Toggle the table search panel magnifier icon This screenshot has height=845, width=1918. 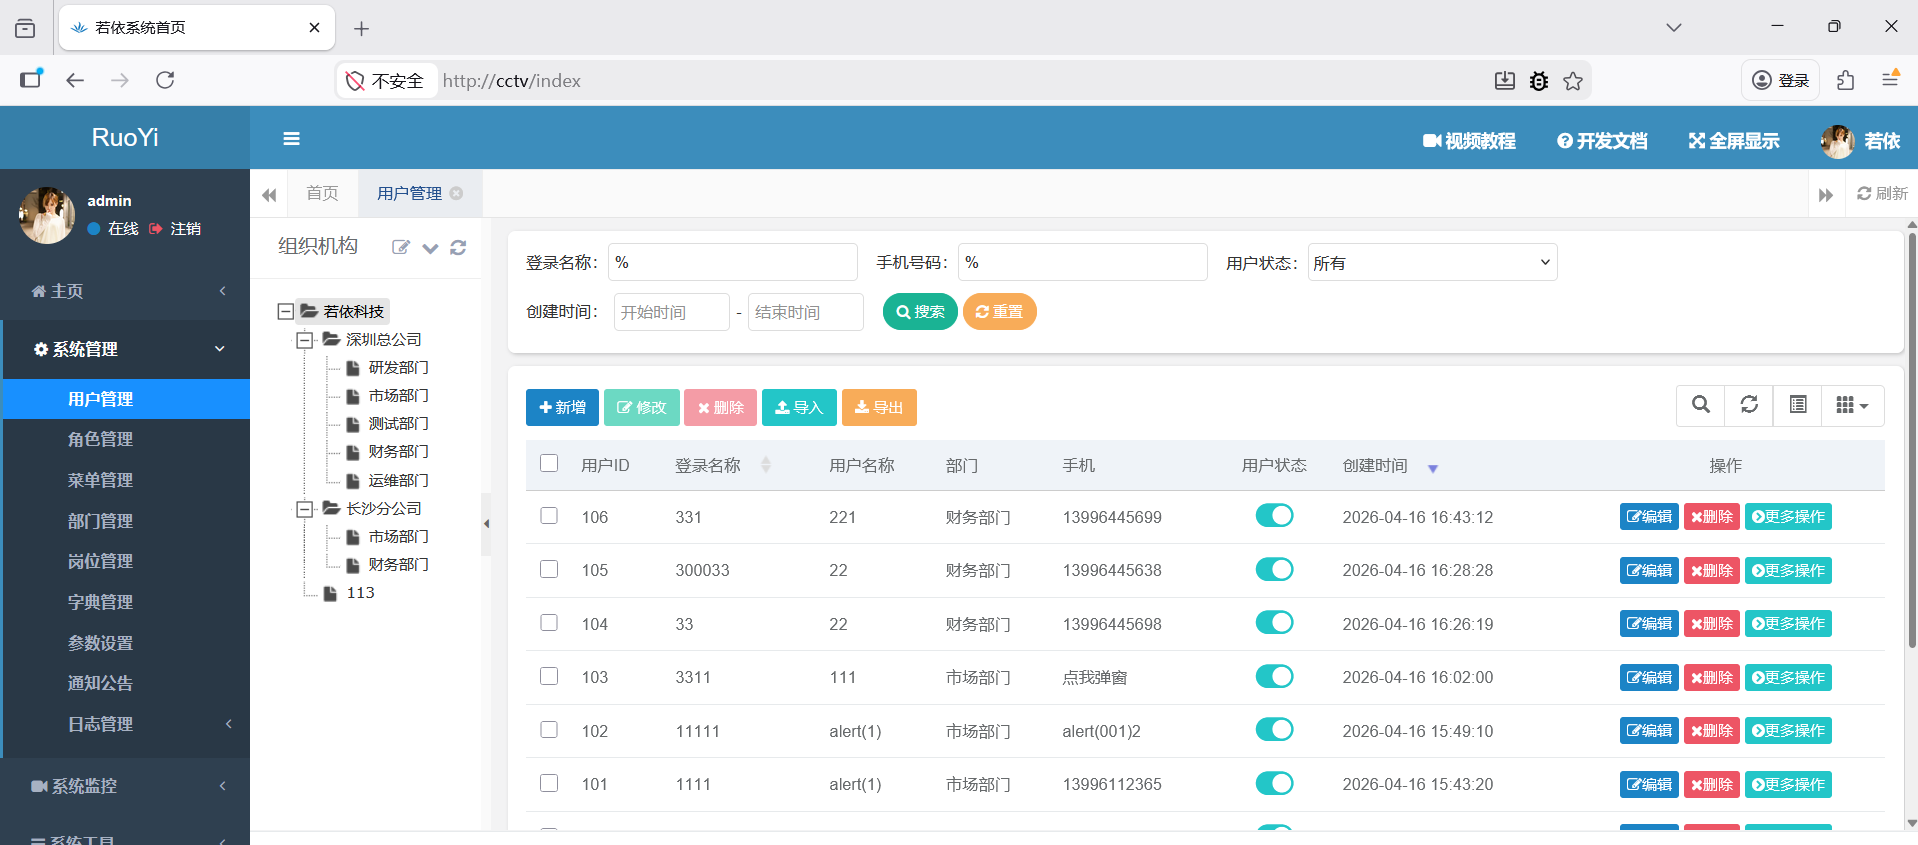pyautogui.click(x=1700, y=405)
